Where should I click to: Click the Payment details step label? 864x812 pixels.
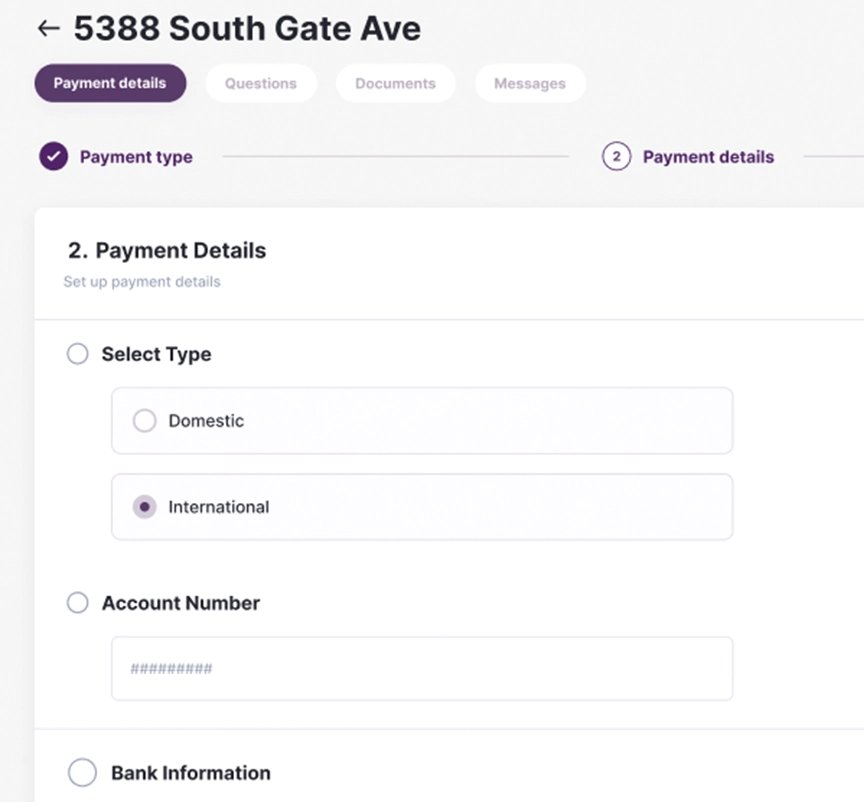708,157
